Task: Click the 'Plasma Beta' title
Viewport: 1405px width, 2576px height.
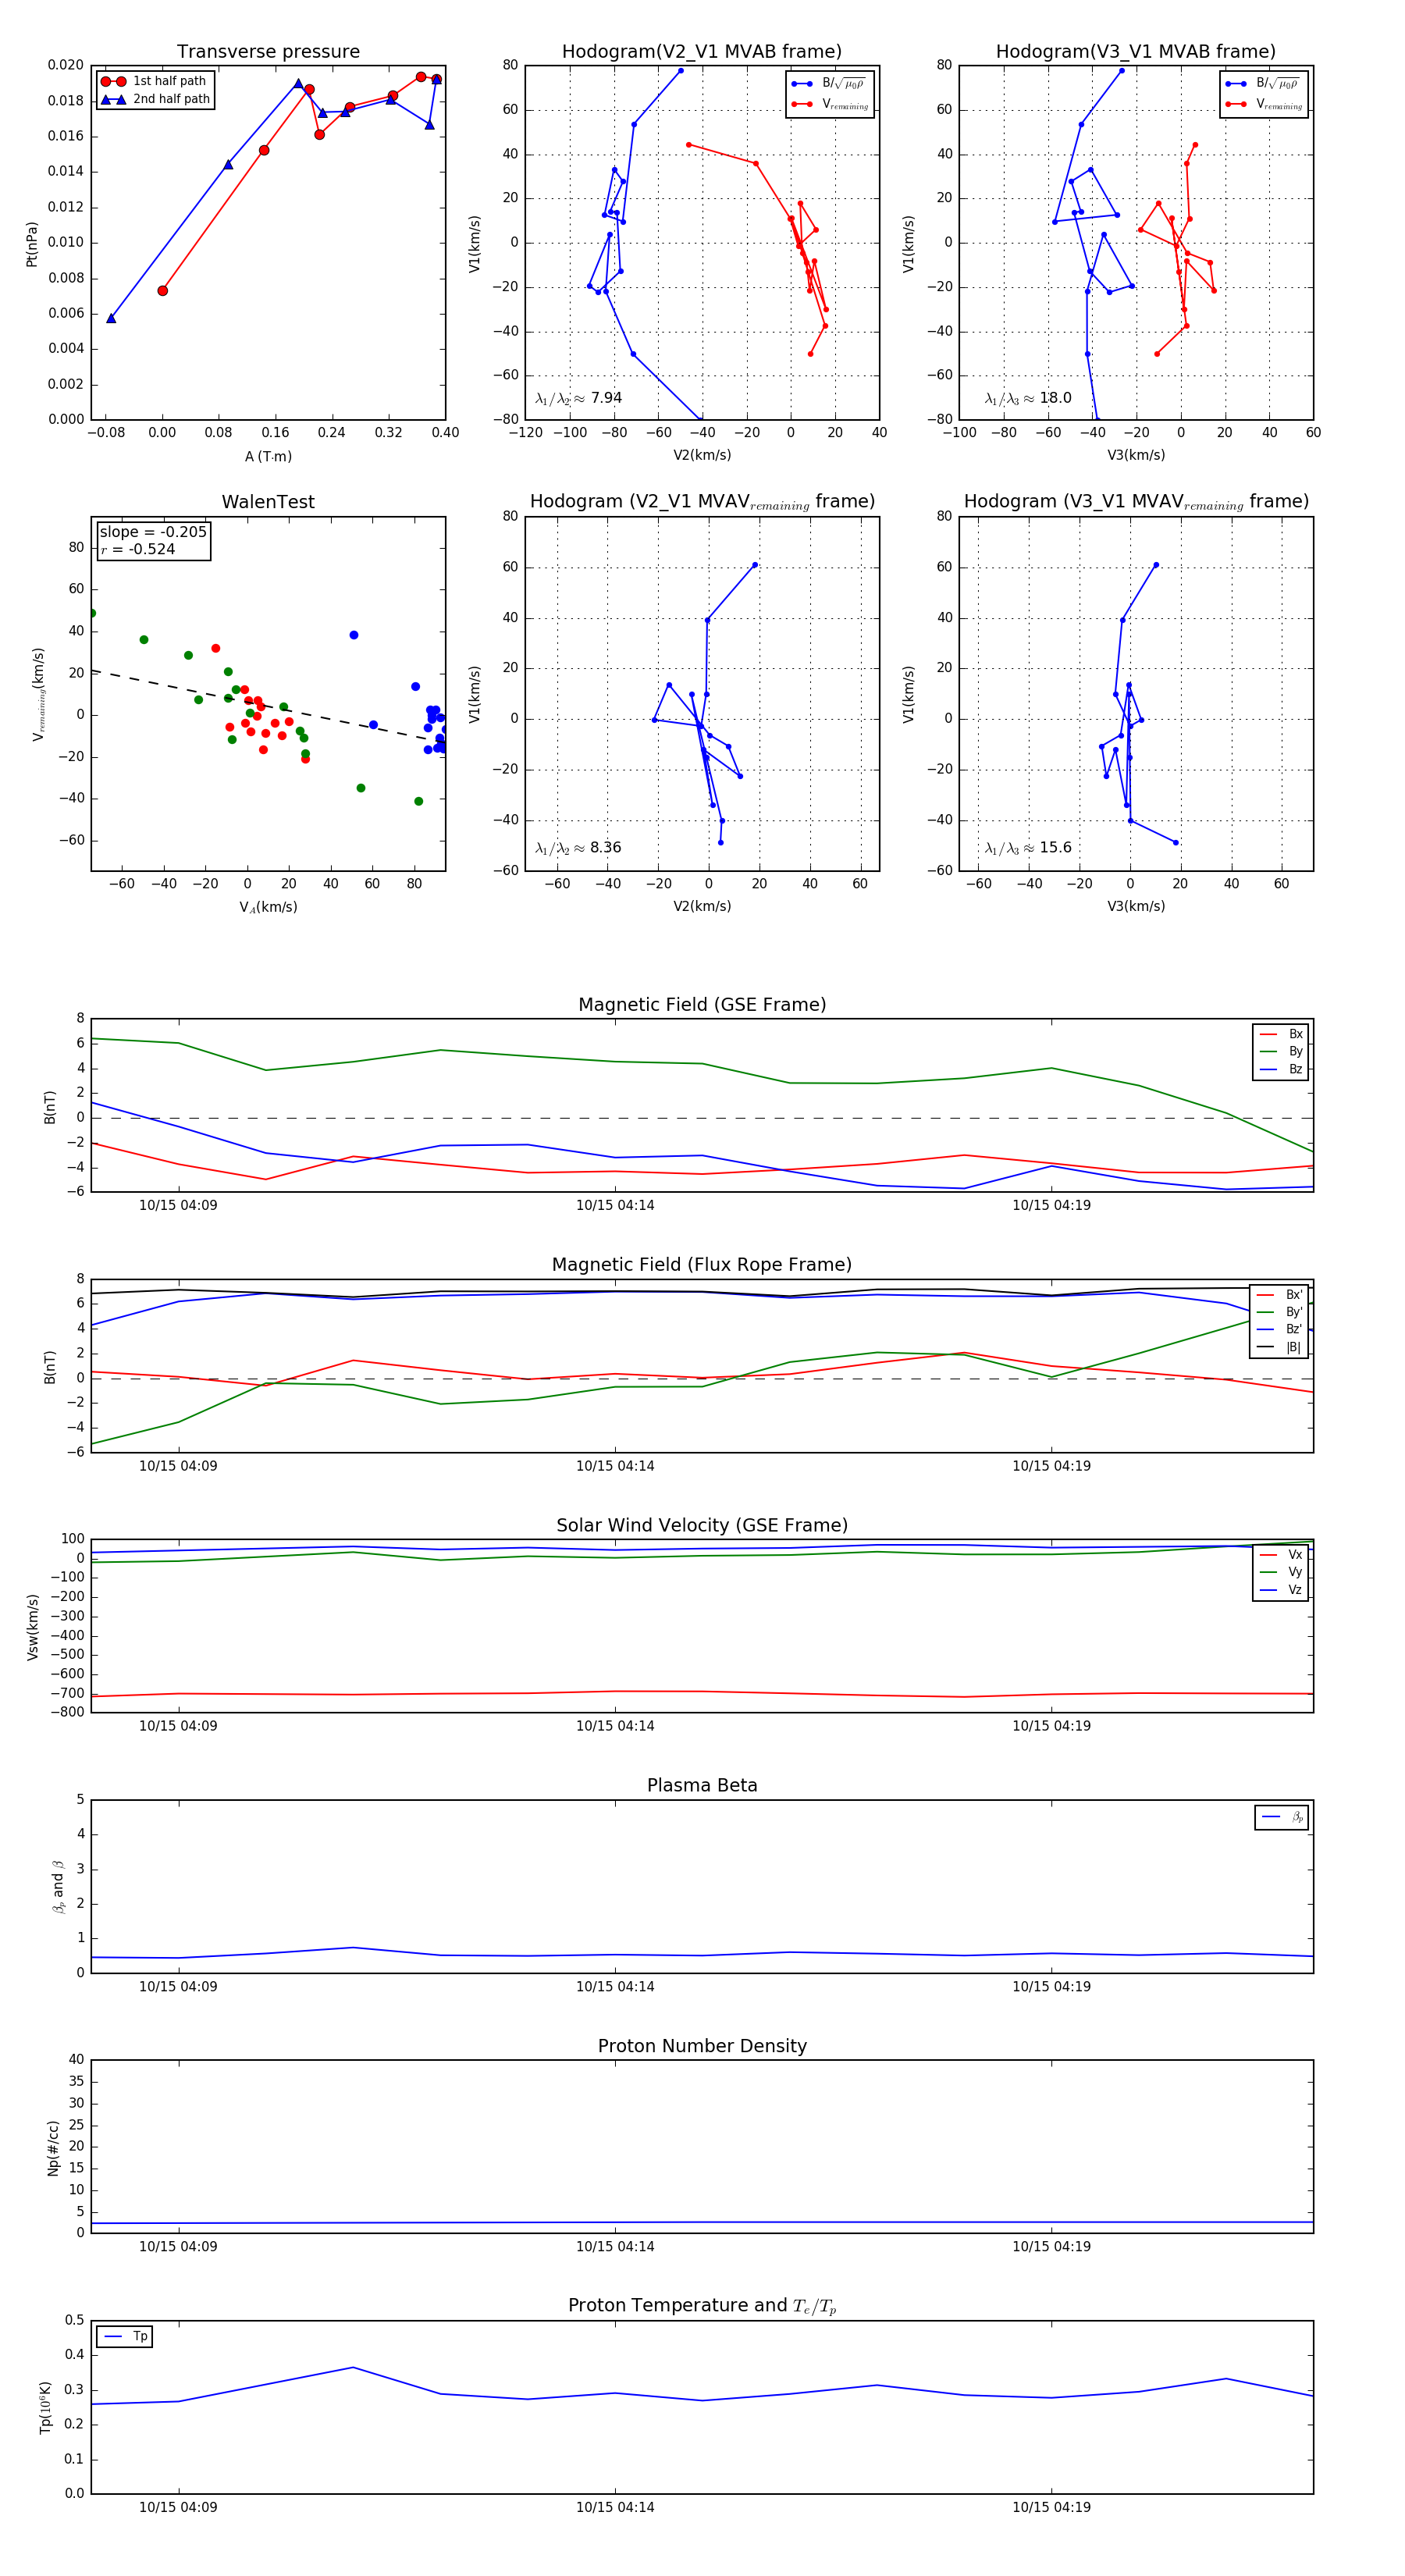Action: [702, 1785]
